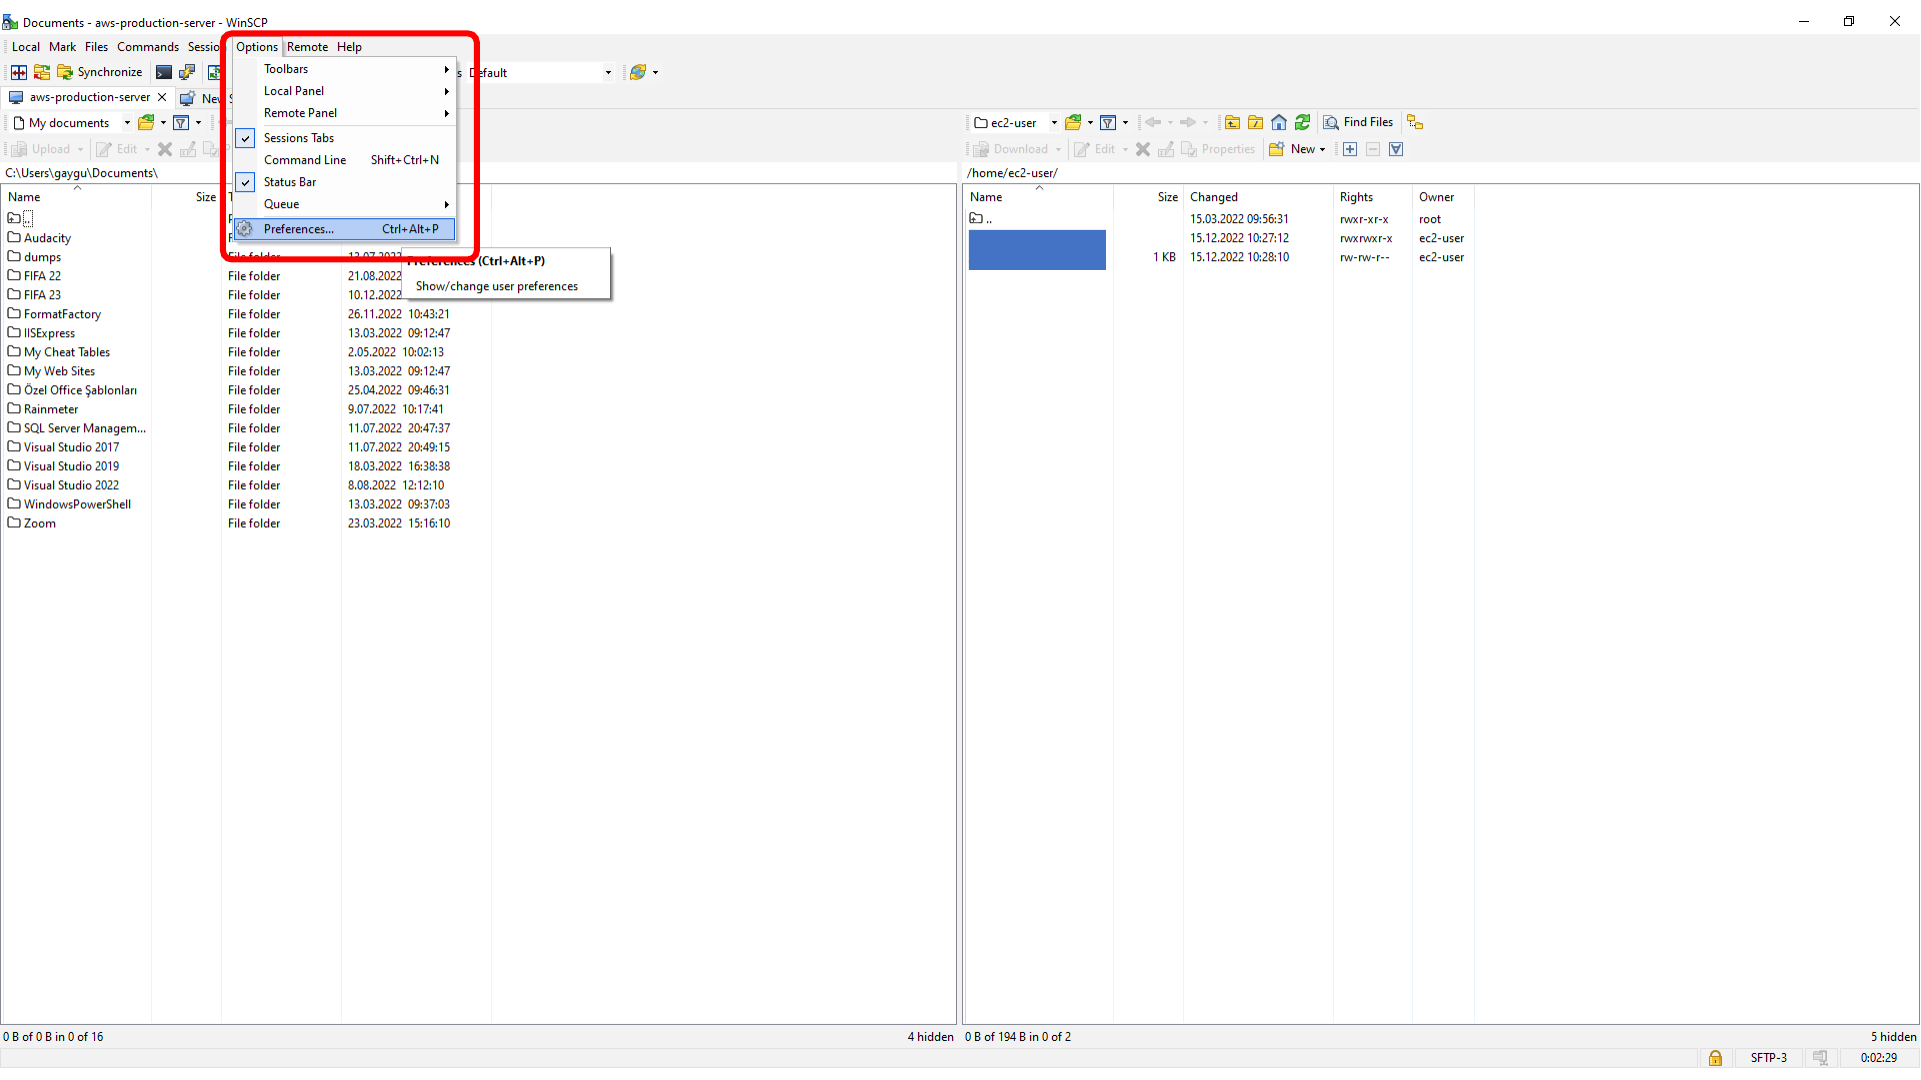The height and width of the screenshot is (1080, 1921).
Task: Click the remote panel filter icon
Action: [x=1108, y=123]
